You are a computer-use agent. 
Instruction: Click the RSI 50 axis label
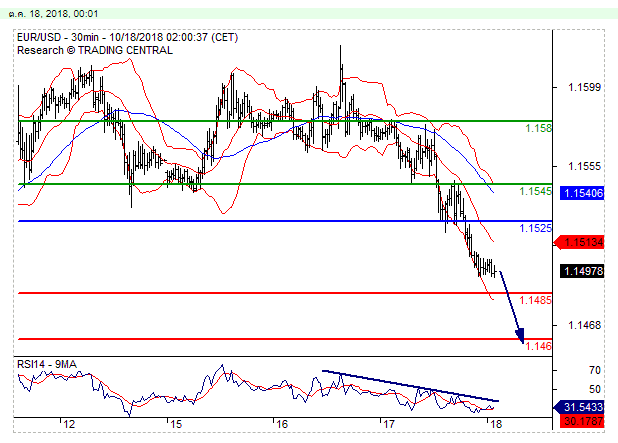coord(595,389)
